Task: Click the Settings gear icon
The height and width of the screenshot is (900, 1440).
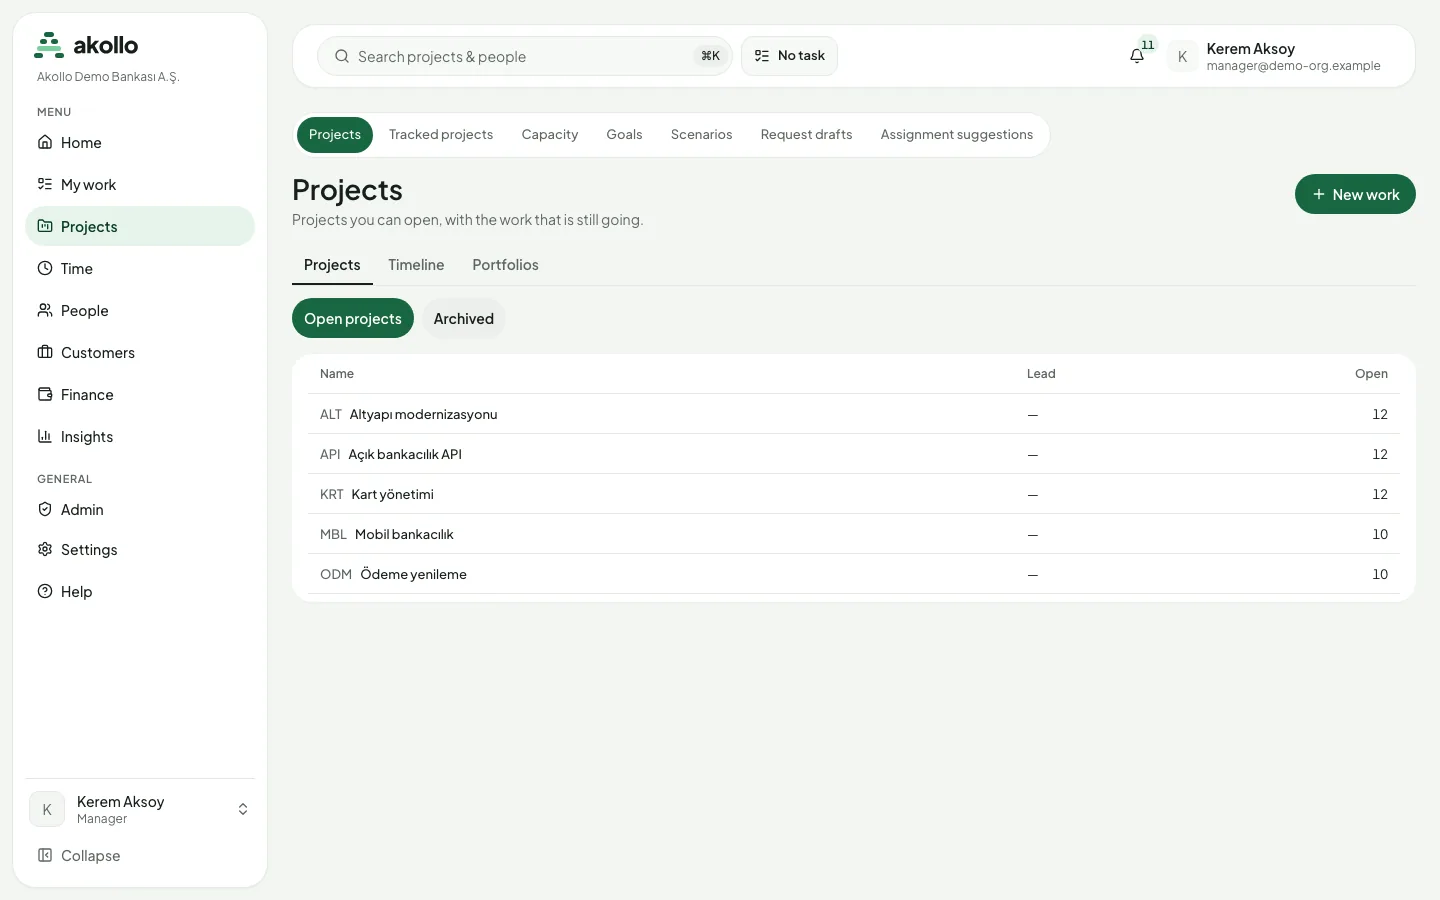Action: point(45,549)
